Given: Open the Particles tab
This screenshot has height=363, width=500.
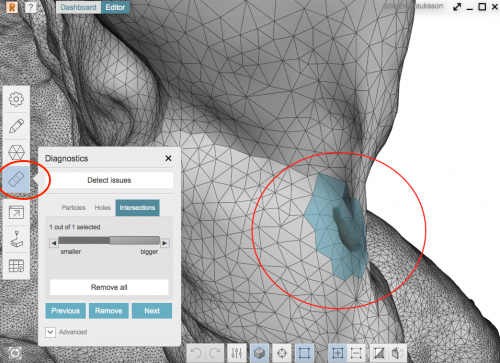Looking at the screenshot, I should (73, 208).
